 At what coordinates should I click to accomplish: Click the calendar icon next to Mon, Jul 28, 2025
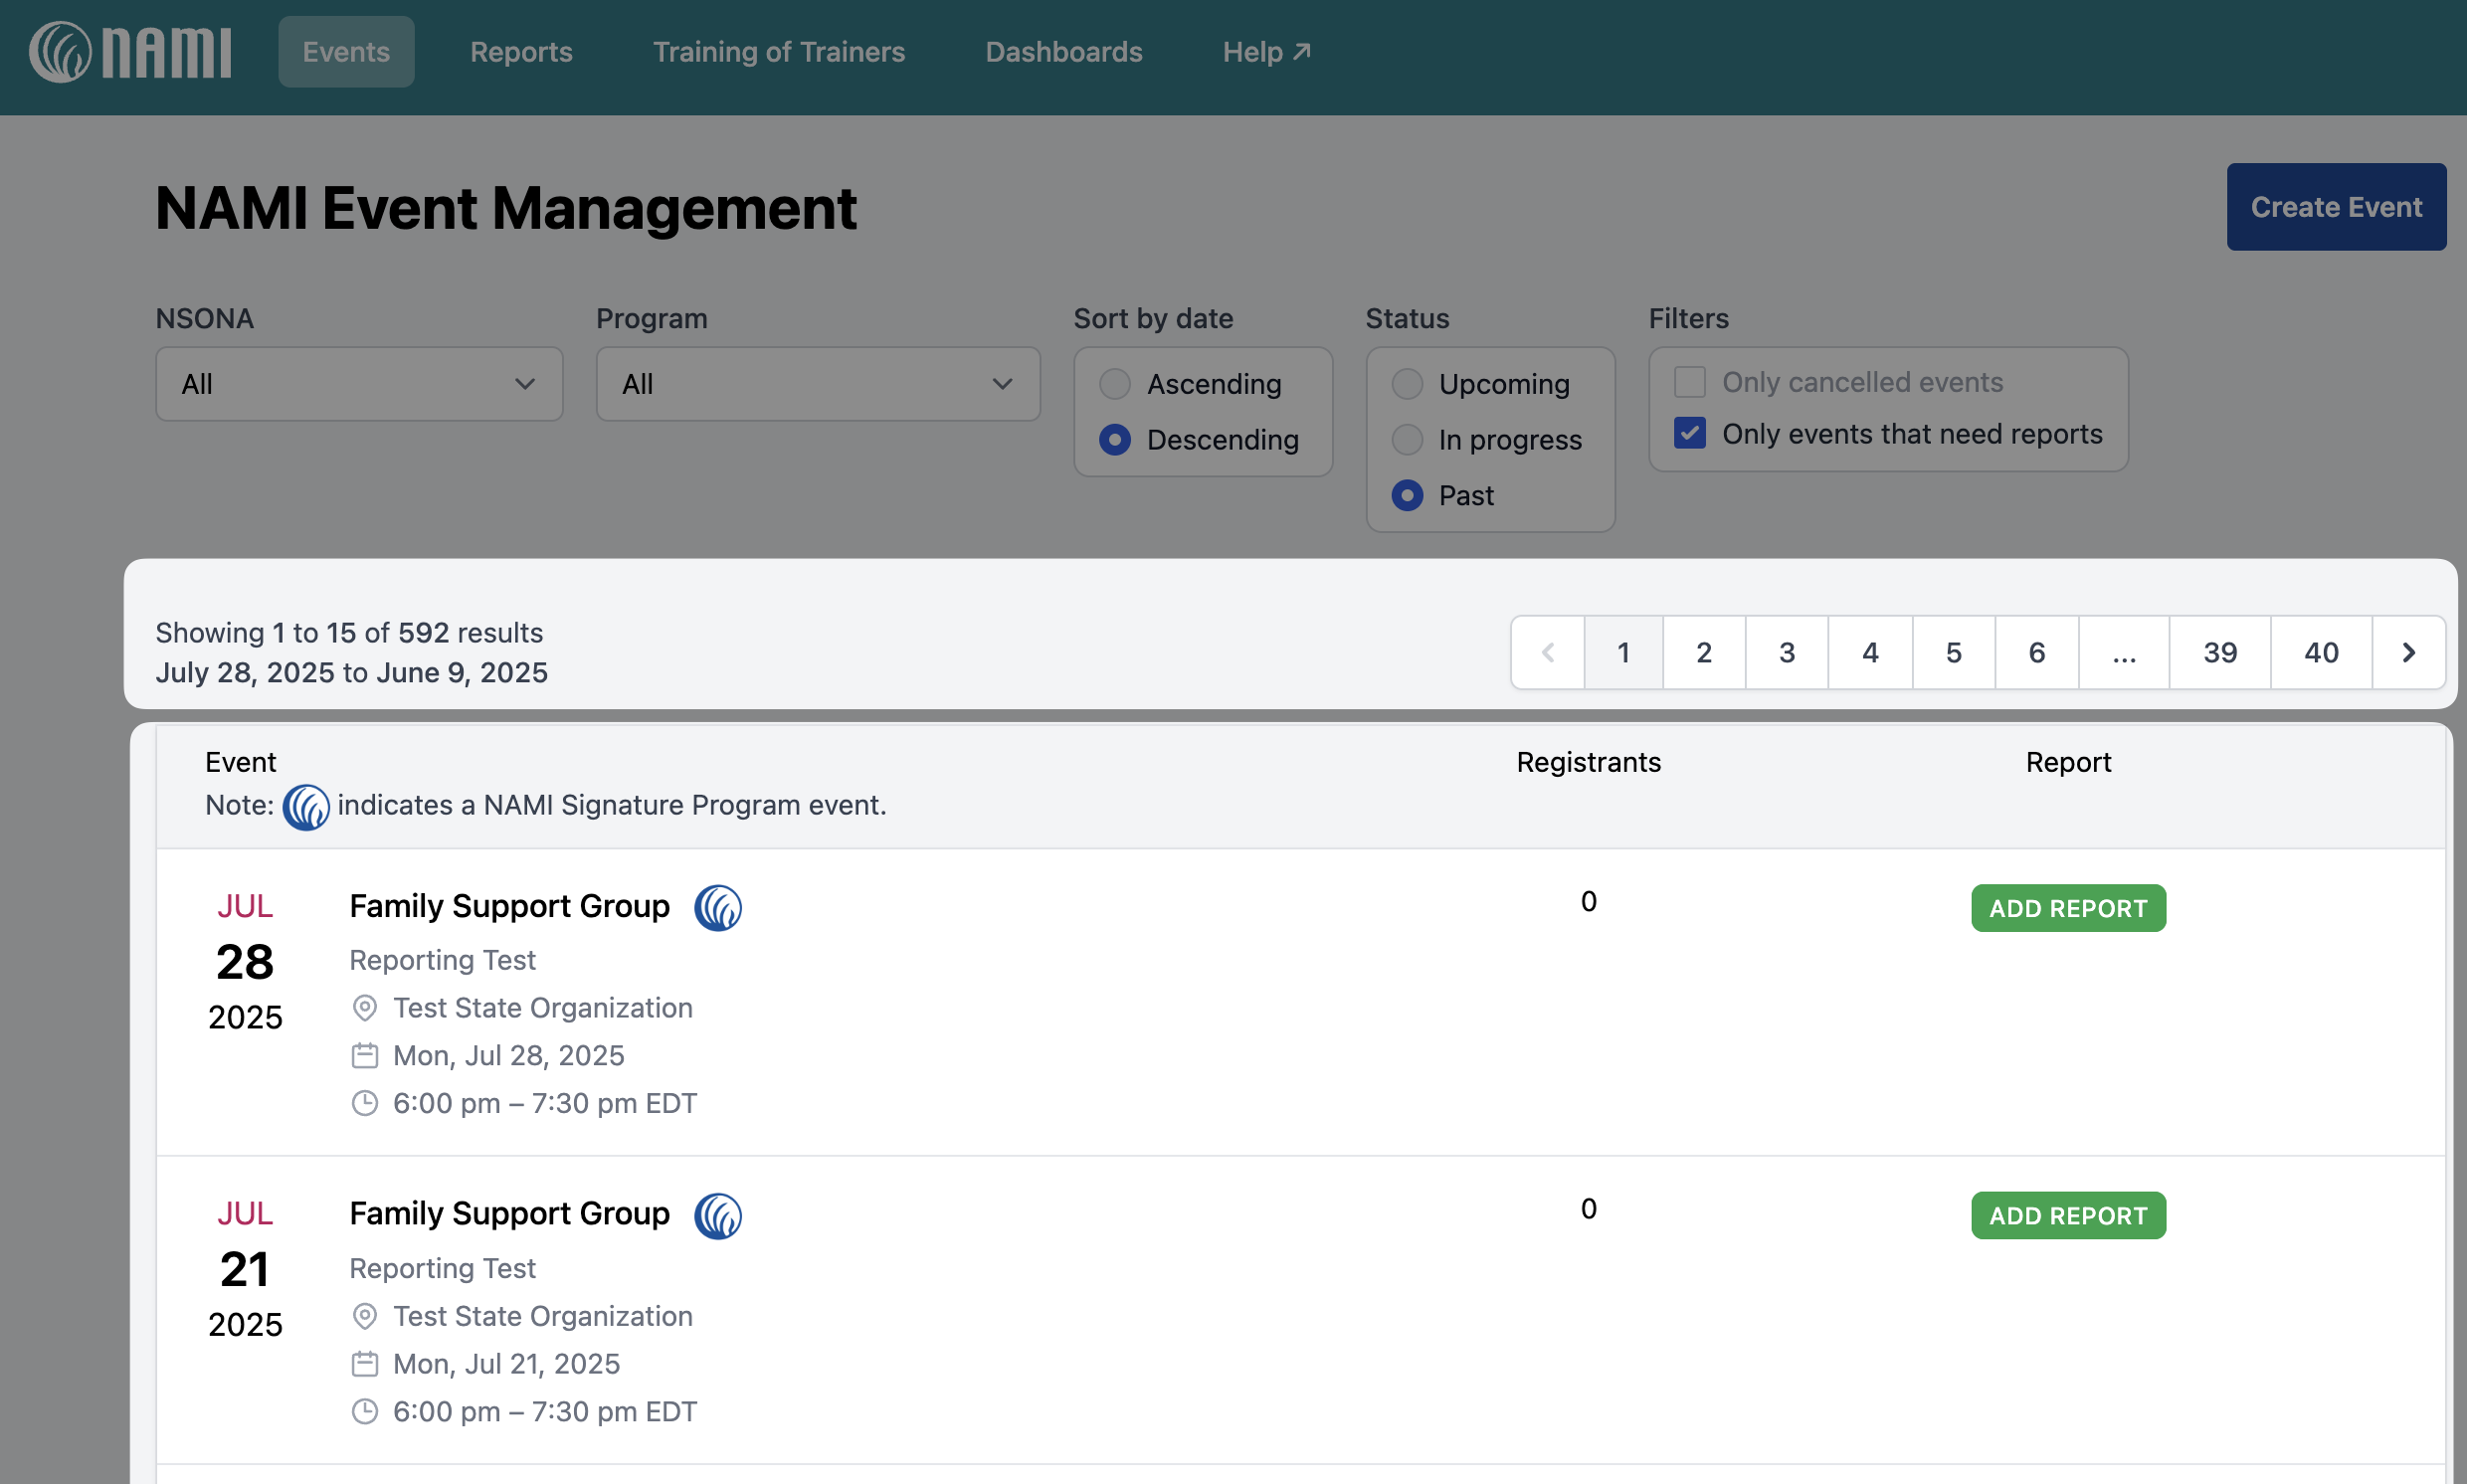365,1056
